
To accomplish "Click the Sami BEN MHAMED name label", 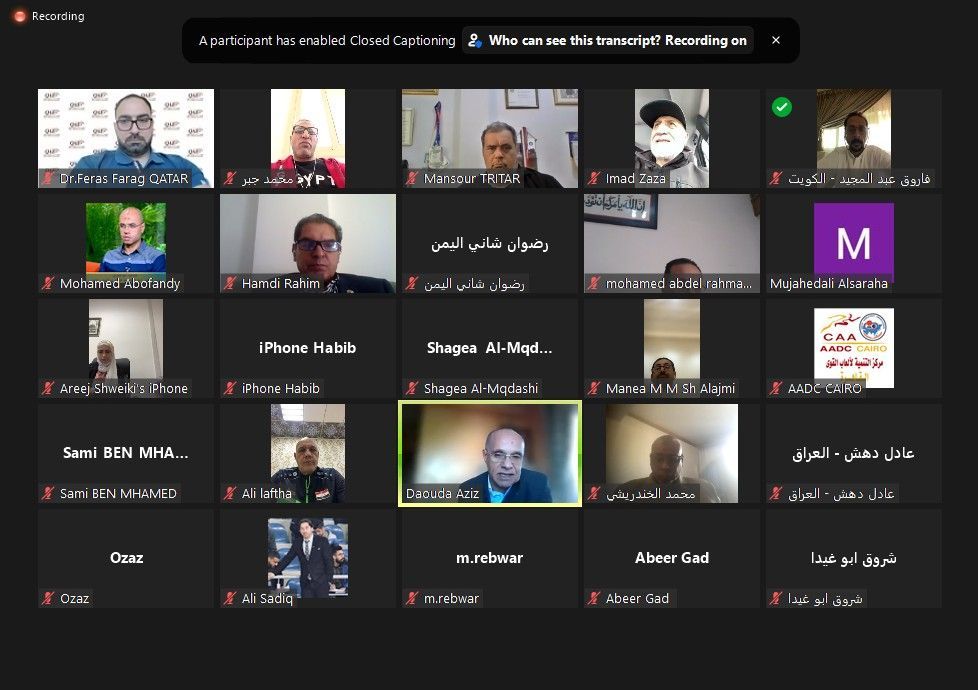I will click(x=118, y=493).
